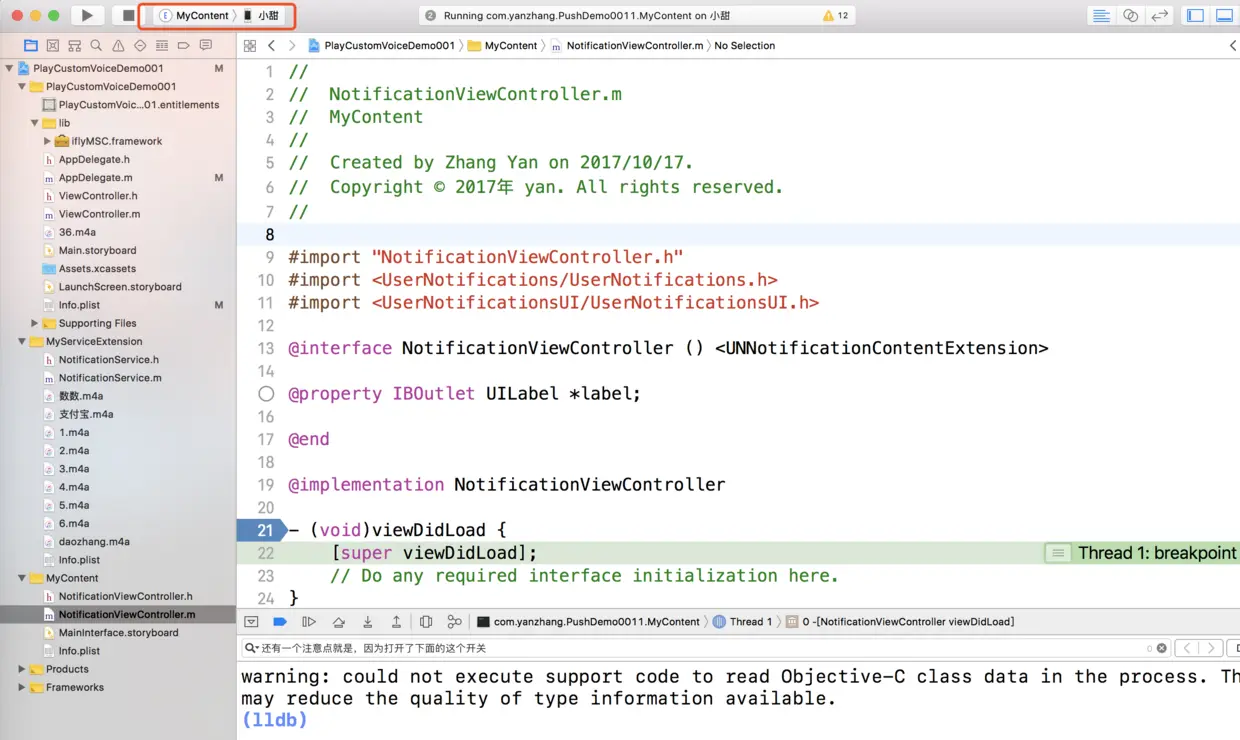Open ViewController.h file

(98, 196)
